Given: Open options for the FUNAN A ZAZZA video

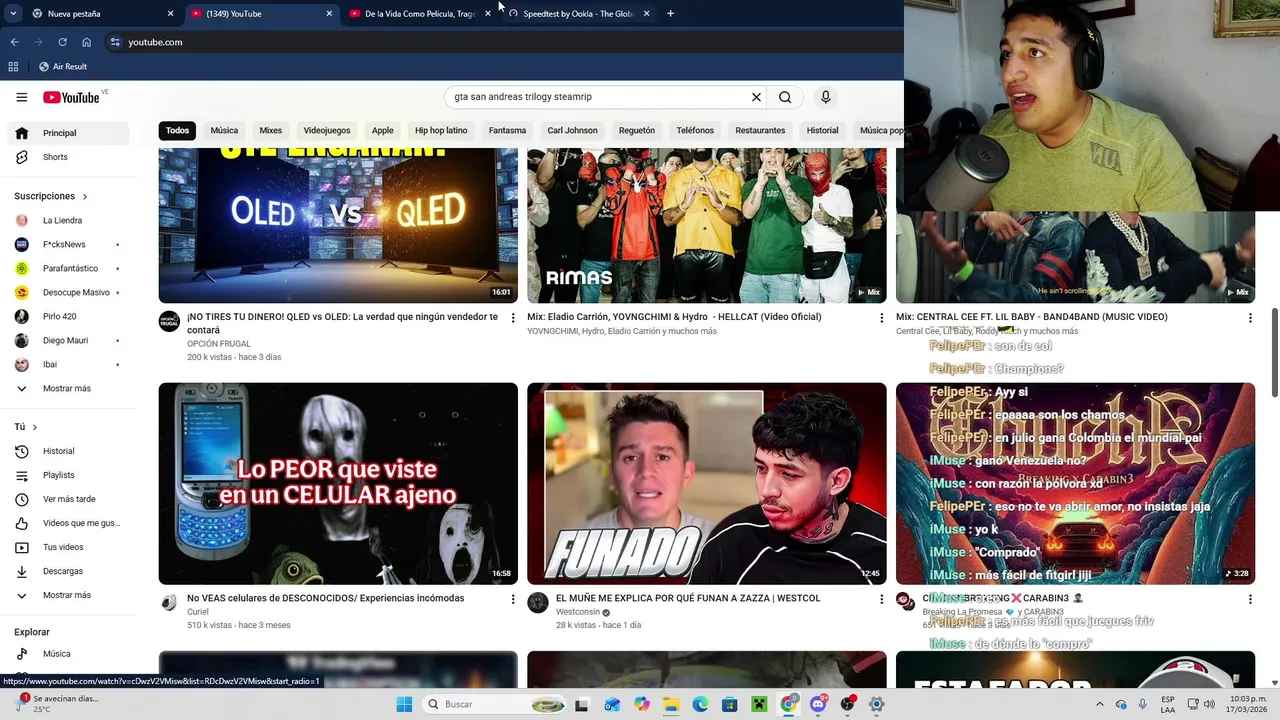Looking at the screenshot, I should [881, 599].
